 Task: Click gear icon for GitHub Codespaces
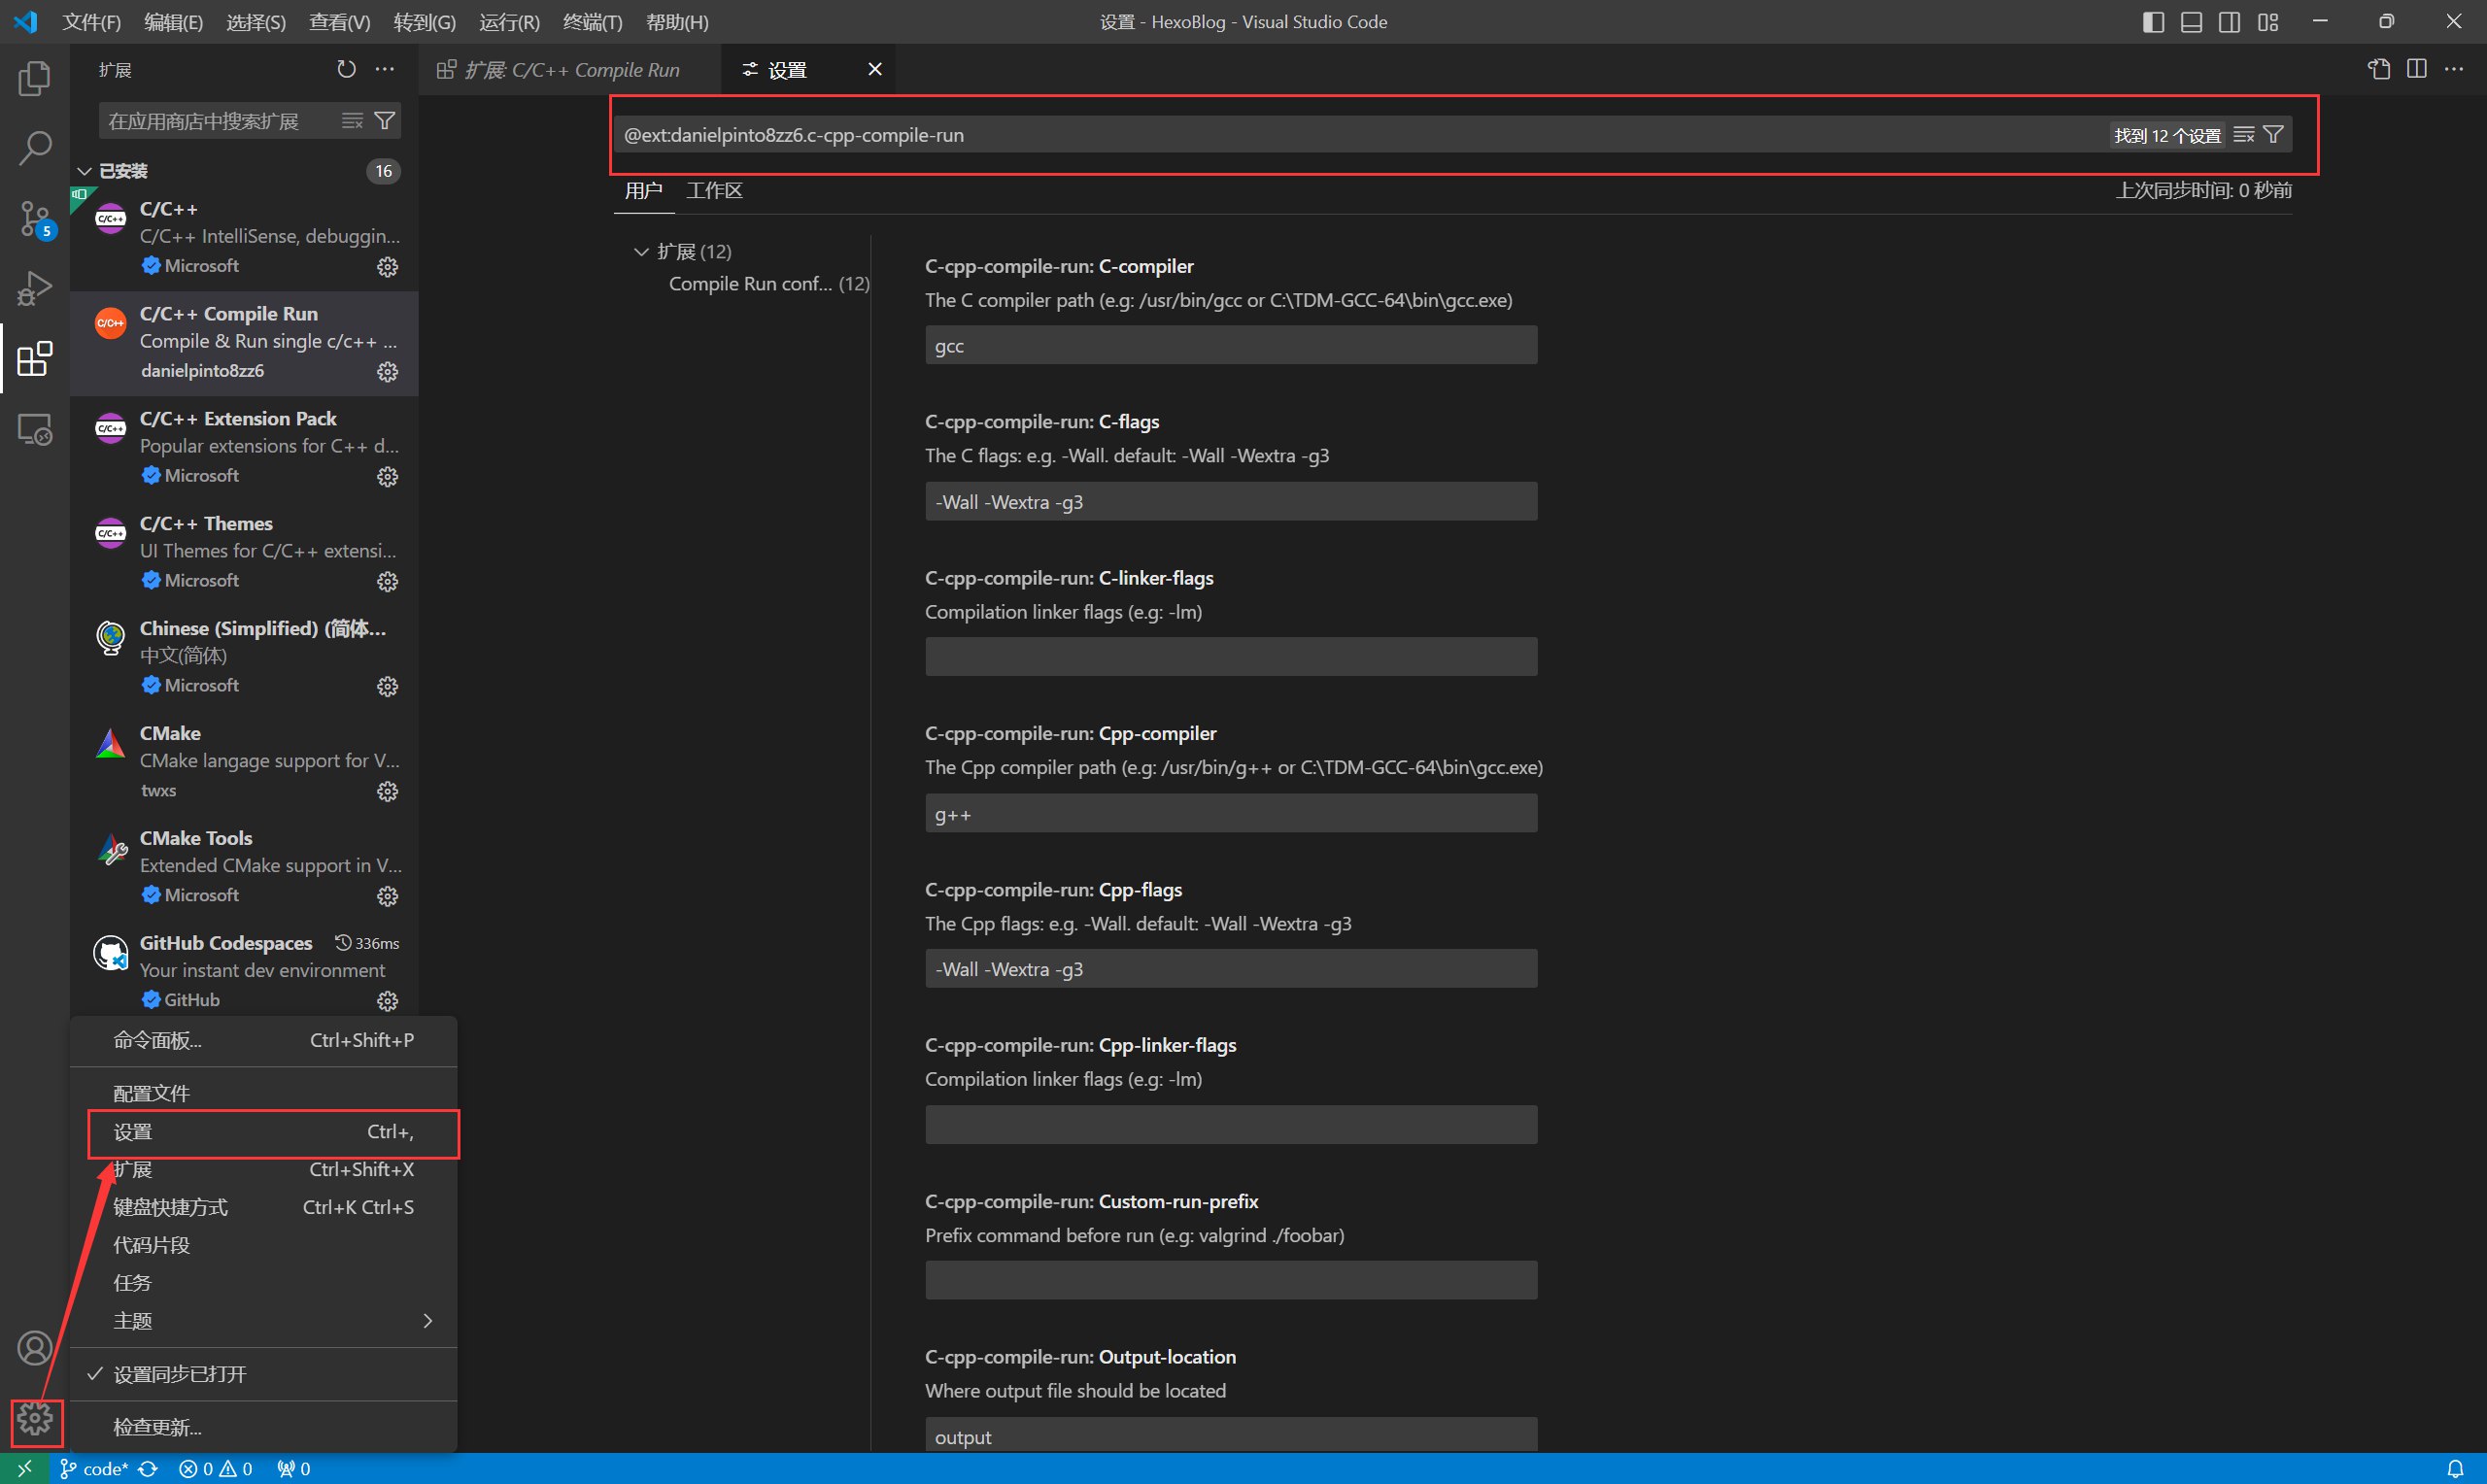[x=387, y=1001]
